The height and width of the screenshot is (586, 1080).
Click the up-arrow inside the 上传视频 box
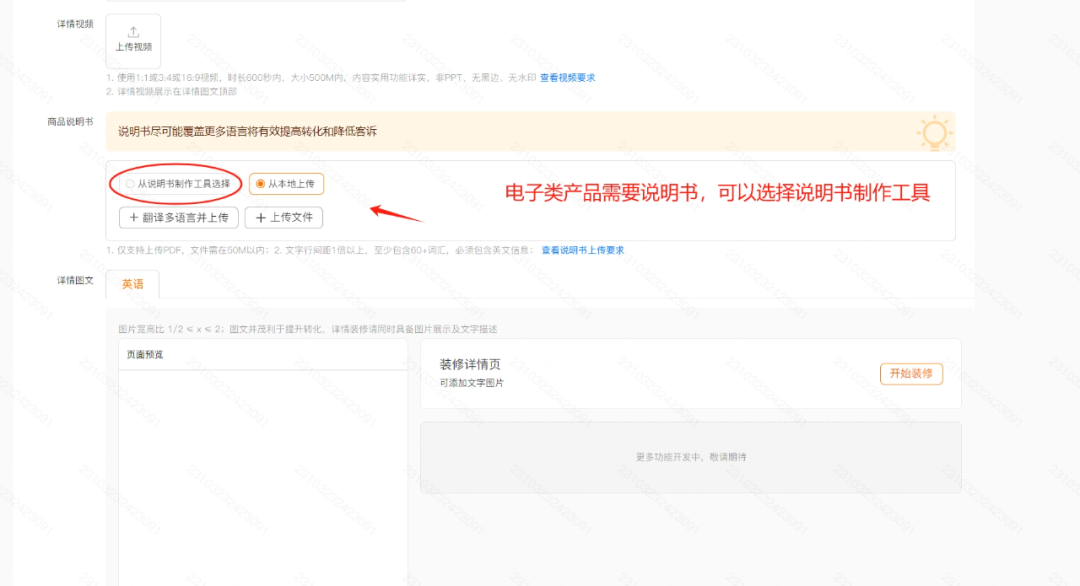tap(132, 30)
